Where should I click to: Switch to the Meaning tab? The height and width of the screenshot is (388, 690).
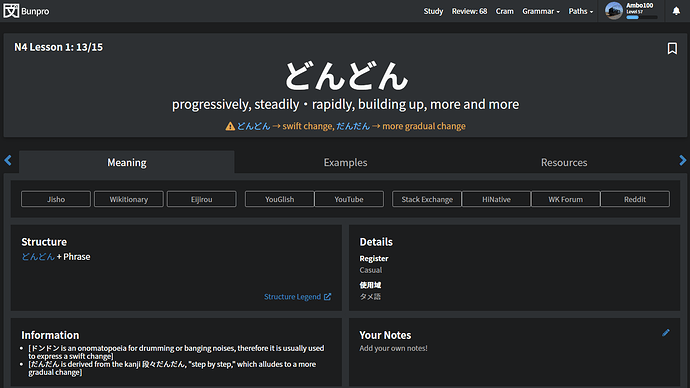tap(127, 162)
